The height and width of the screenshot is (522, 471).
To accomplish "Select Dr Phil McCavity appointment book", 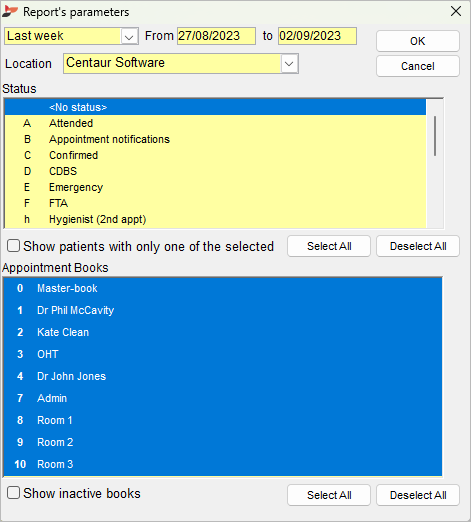I will pos(223,310).
